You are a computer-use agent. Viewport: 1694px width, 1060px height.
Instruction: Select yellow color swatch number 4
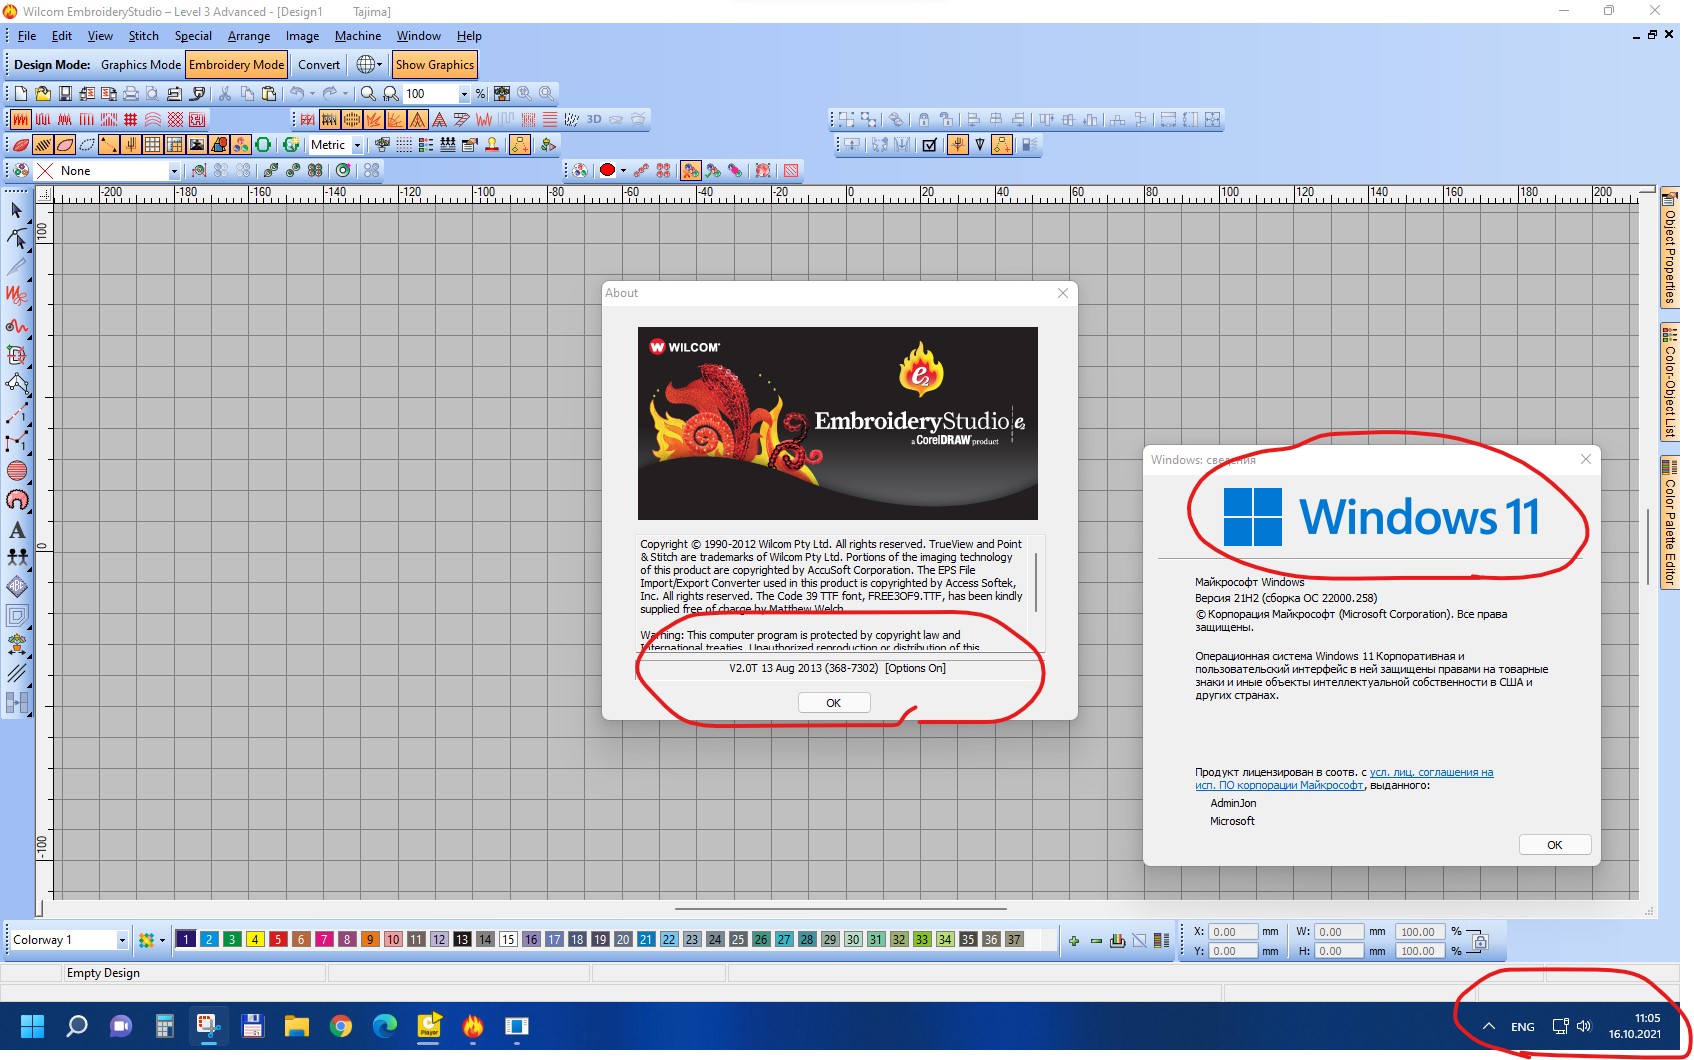tap(255, 940)
